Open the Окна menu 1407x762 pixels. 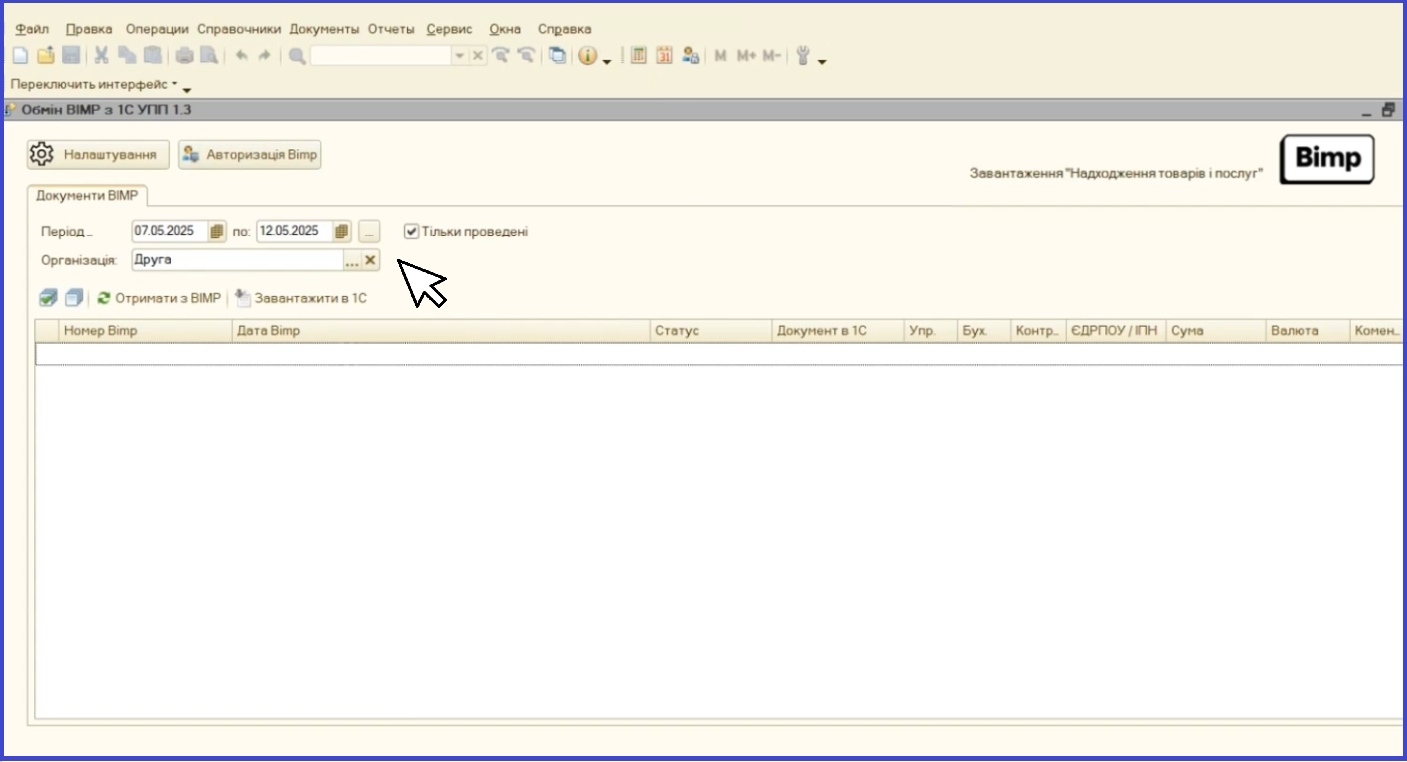tap(505, 29)
